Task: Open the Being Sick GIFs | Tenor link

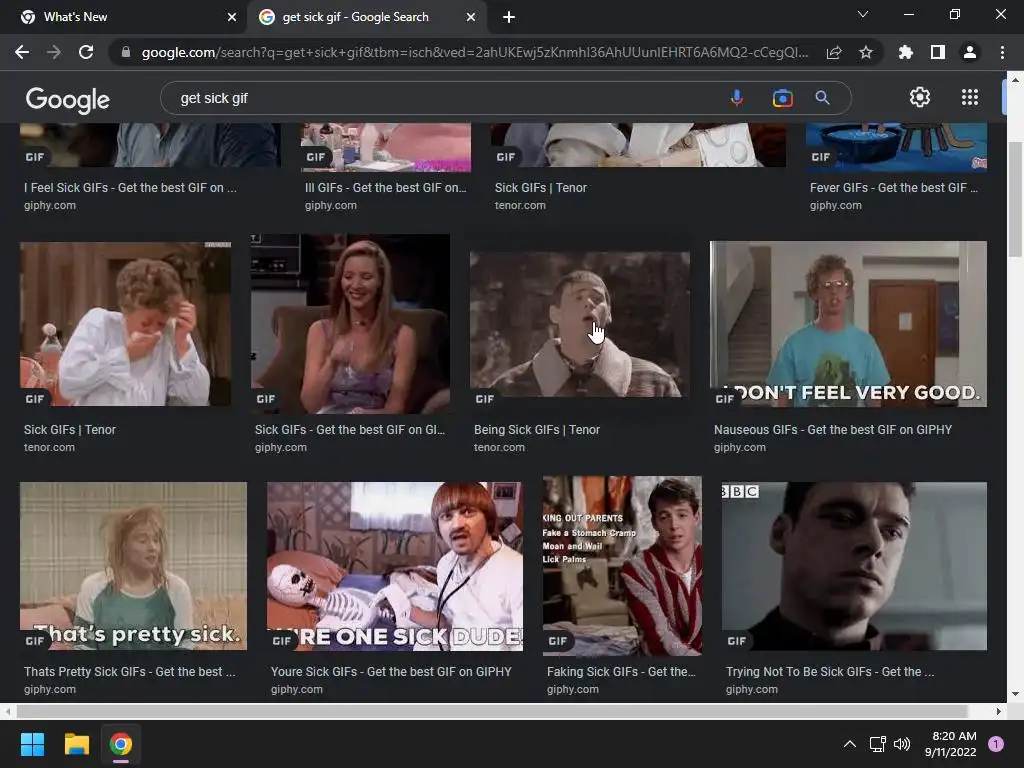Action: point(536,430)
